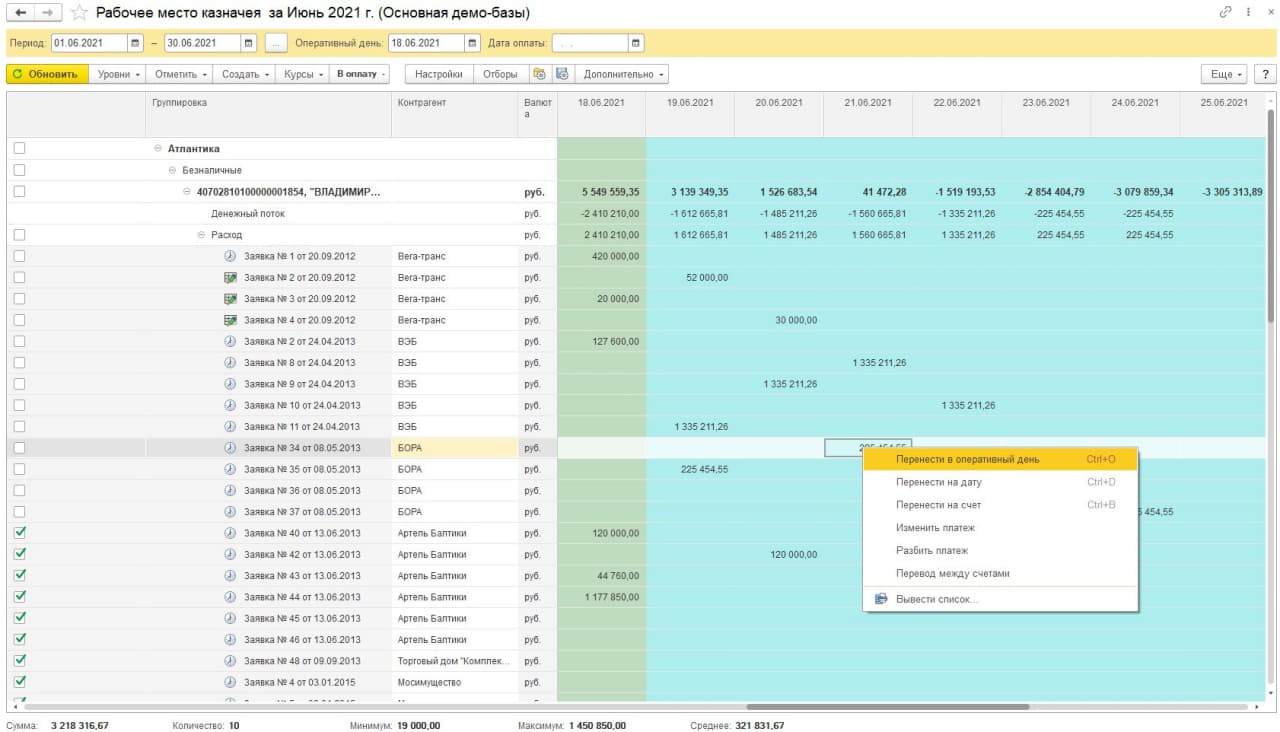Screen dimensions: 1280x732
Task: Copy link using the chain icon
Action: [1225, 13]
